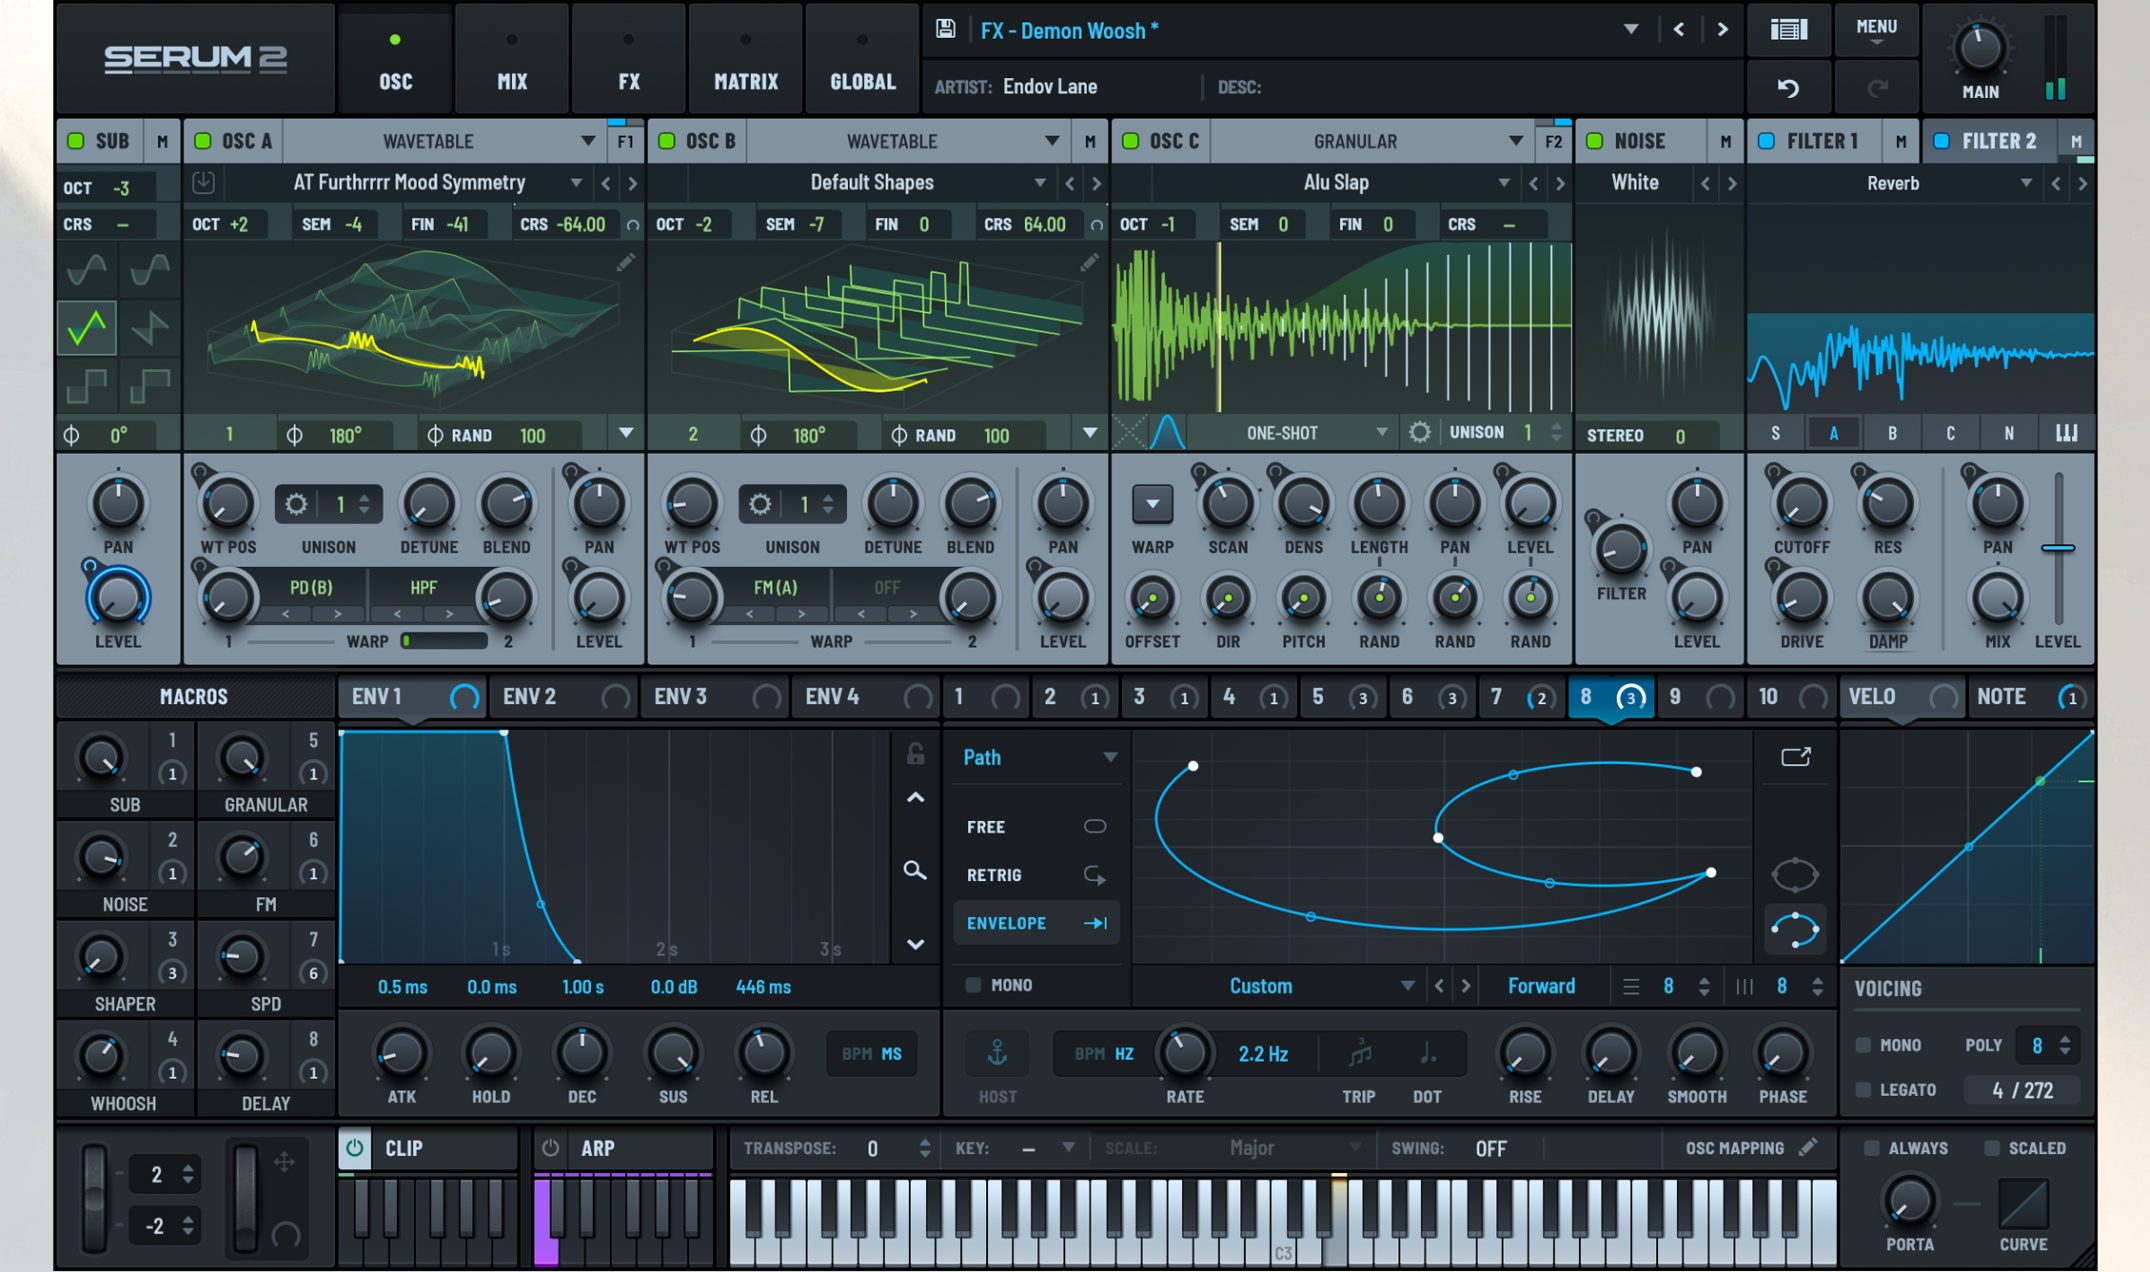The width and height of the screenshot is (2150, 1272).
Task: Open the OSC A wavetable save icon
Action: [x=203, y=183]
